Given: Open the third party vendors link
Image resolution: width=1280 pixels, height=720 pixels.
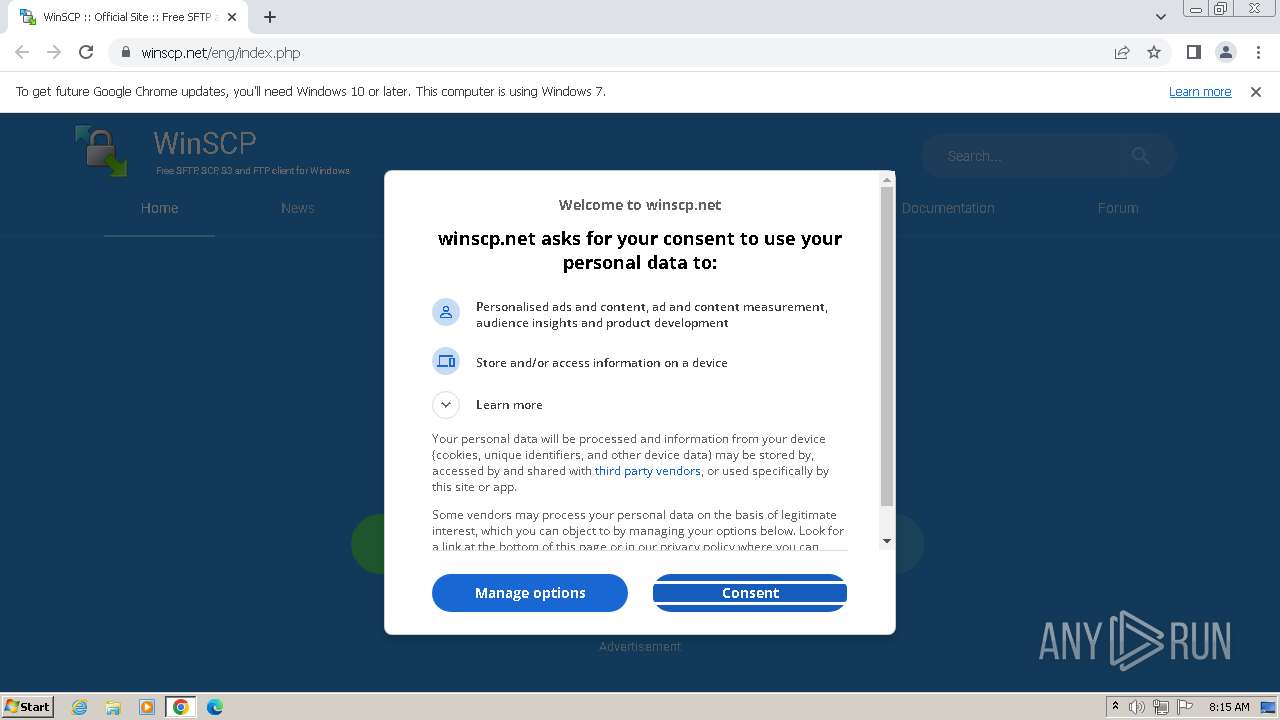Looking at the screenshot, I should pos(647,471).
